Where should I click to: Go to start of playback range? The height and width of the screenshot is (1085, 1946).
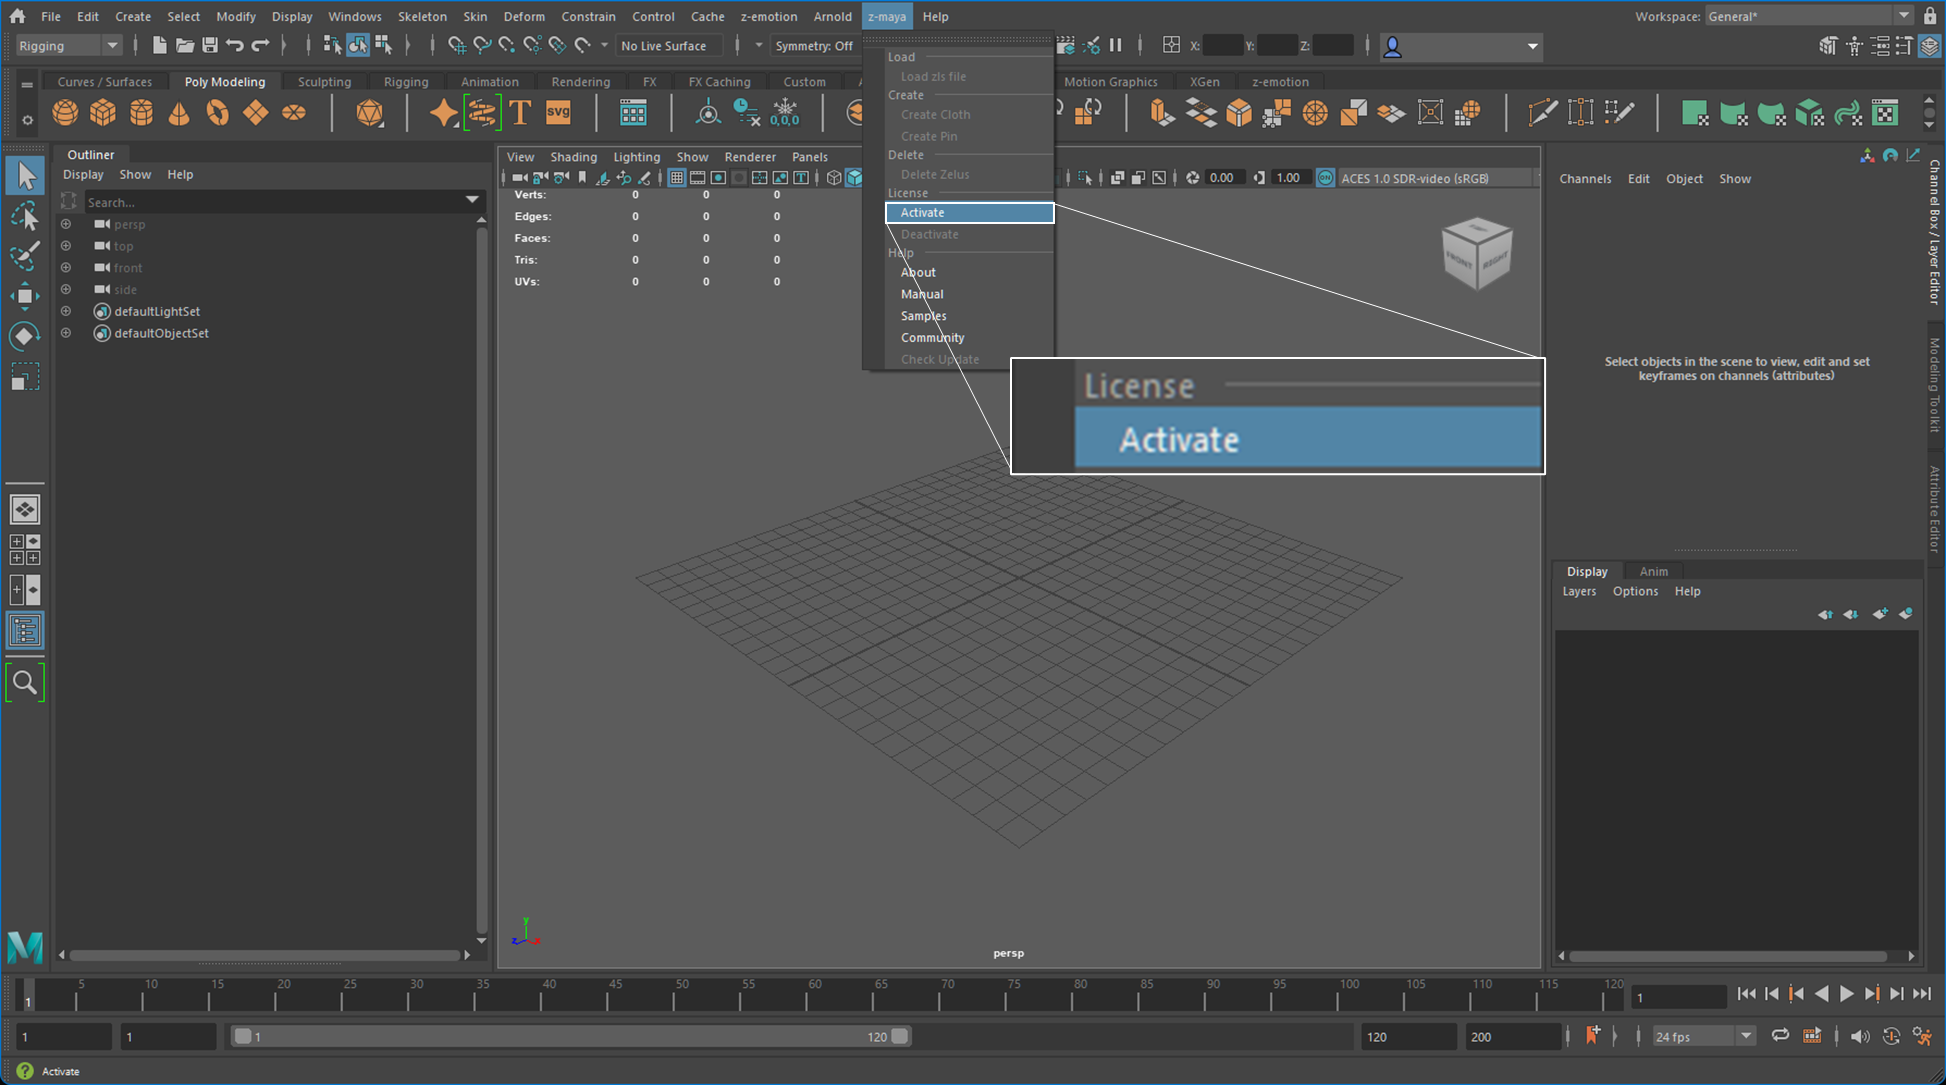[x=1746, y=994]
